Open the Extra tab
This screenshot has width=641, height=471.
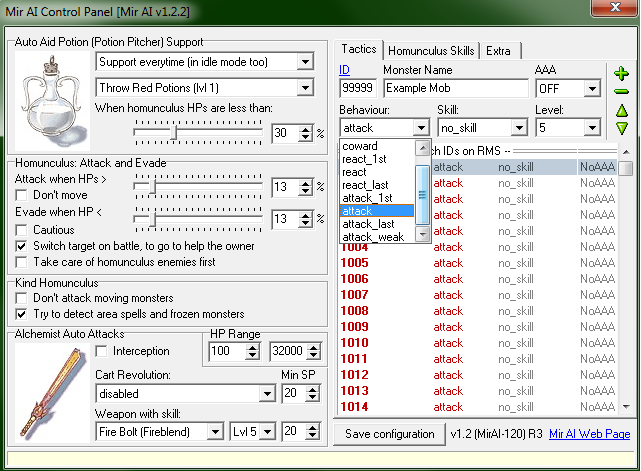[x=499, y=51]
